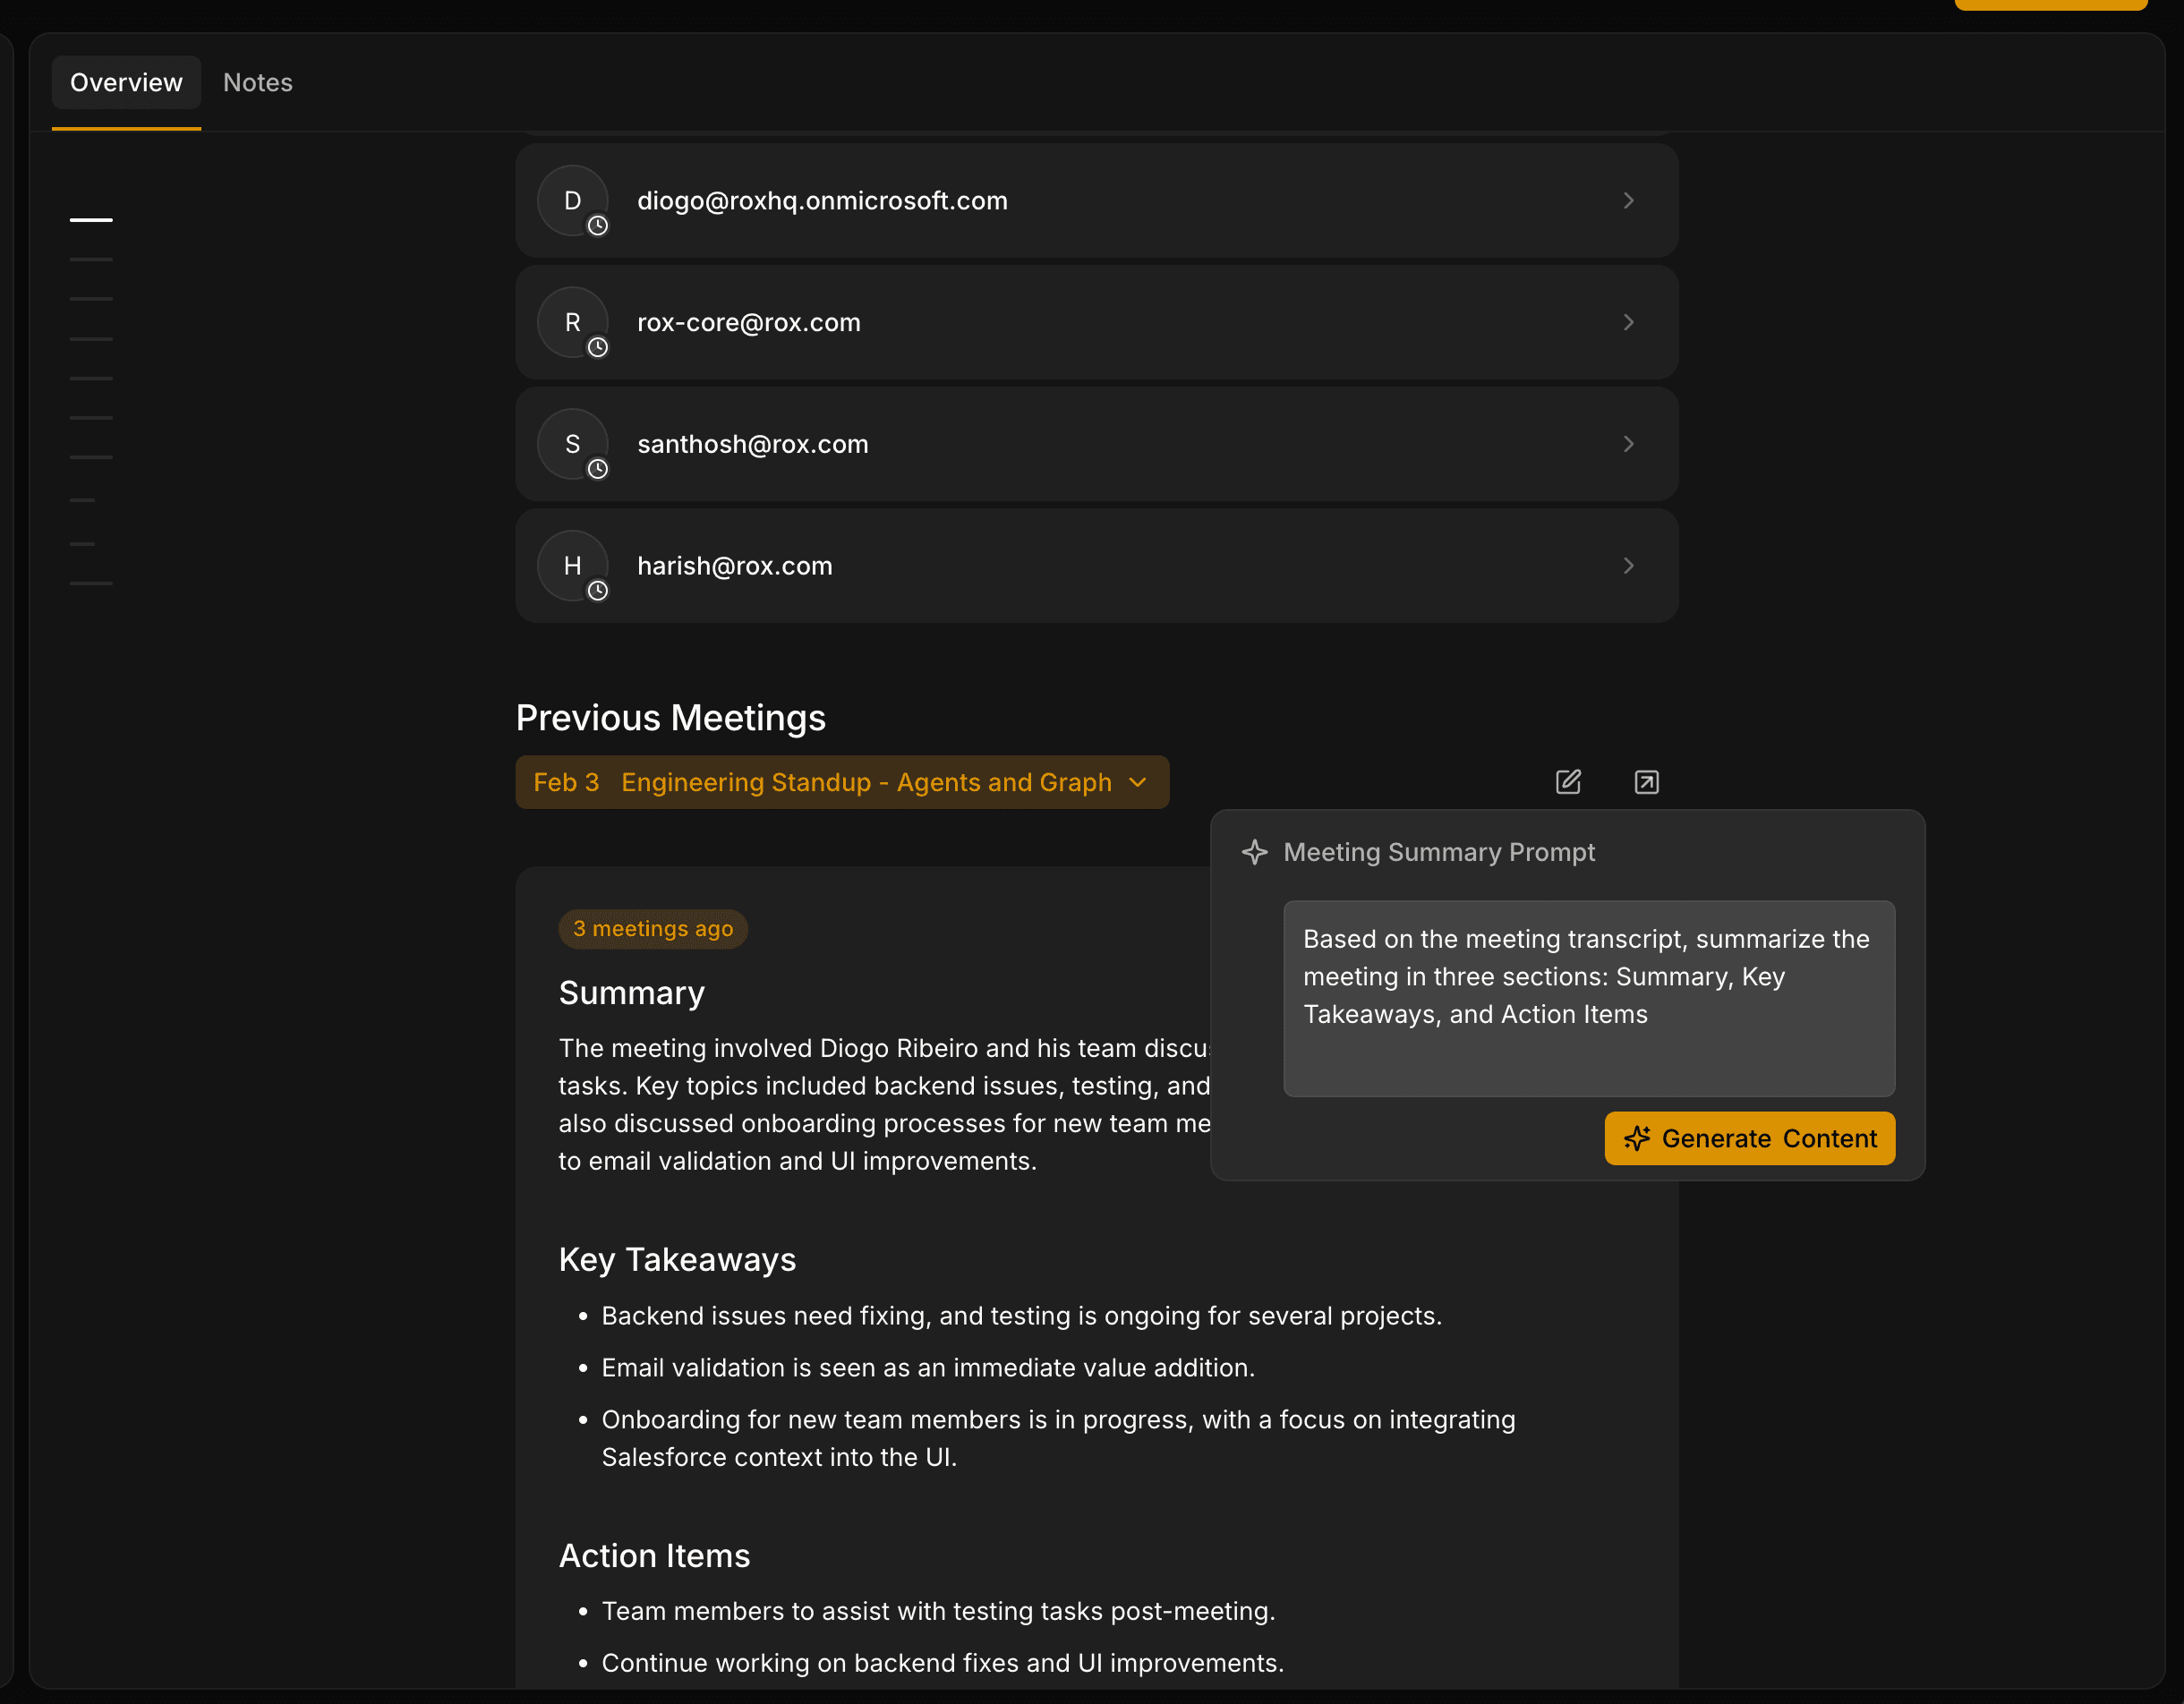Screen dimensions: 2184x1704
Task: Click the last outline marker in left rail
Action: tap(91, 583)
